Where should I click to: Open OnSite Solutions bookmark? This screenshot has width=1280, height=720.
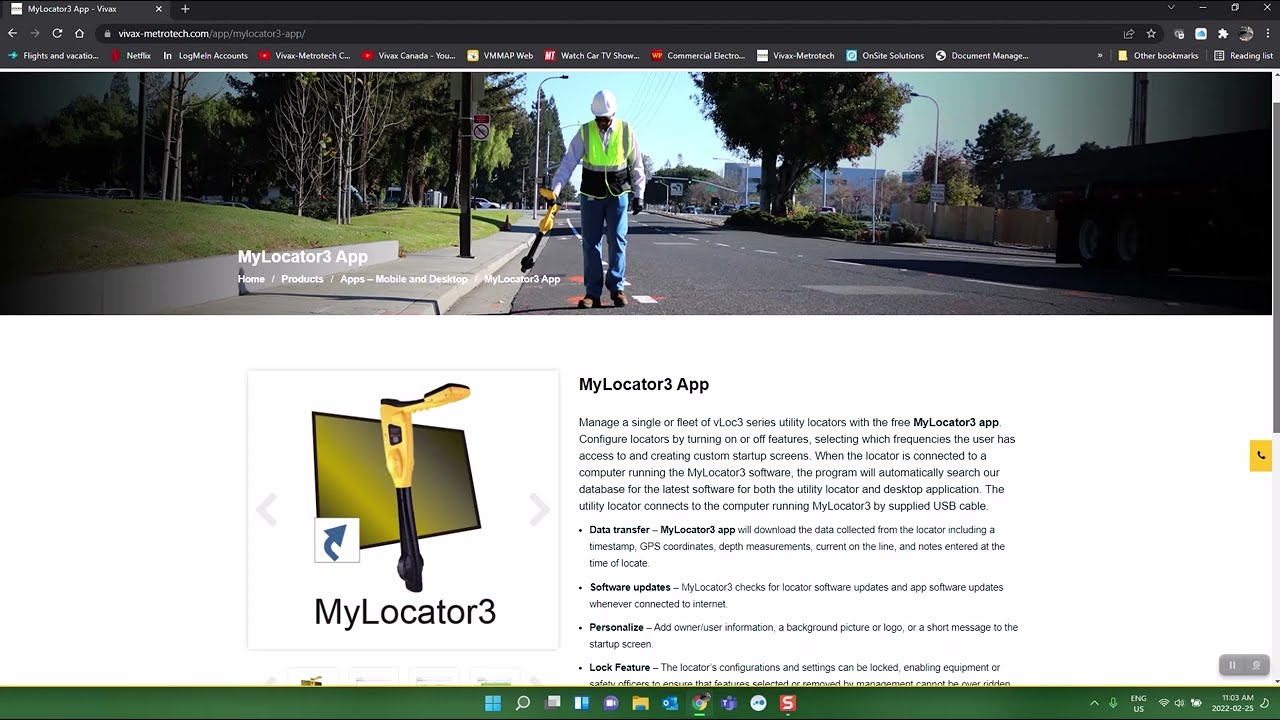coord(885,56)
